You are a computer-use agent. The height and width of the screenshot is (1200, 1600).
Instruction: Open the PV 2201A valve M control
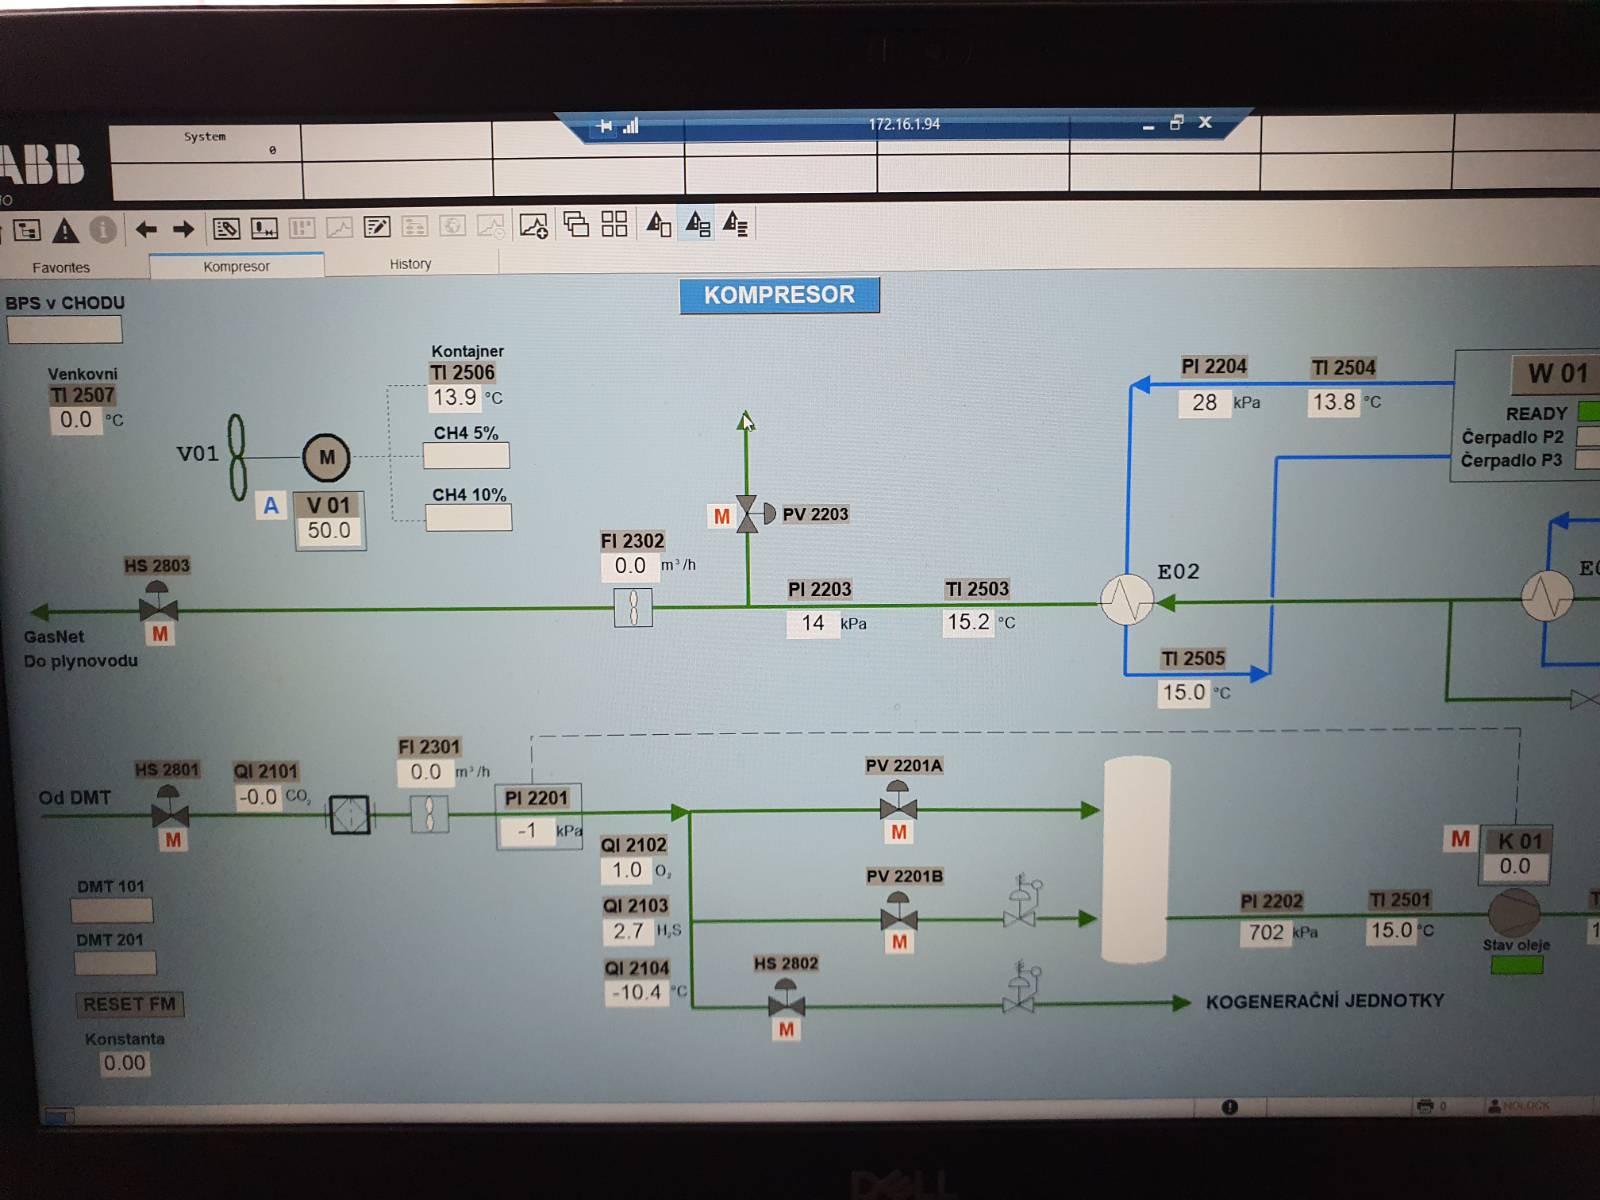pos(899,832)
